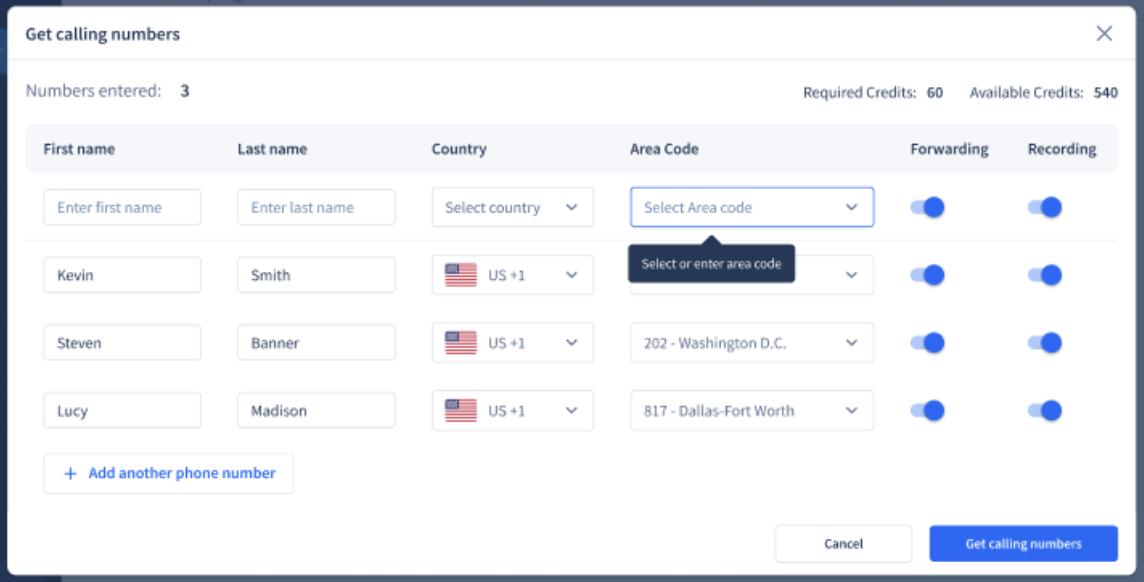
Task: Click the Numbers entered count 3
Action: click(185, 91)
